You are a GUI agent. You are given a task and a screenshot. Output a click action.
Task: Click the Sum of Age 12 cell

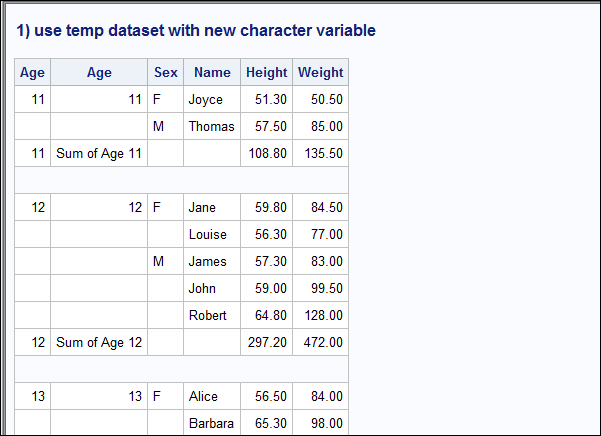99,342
